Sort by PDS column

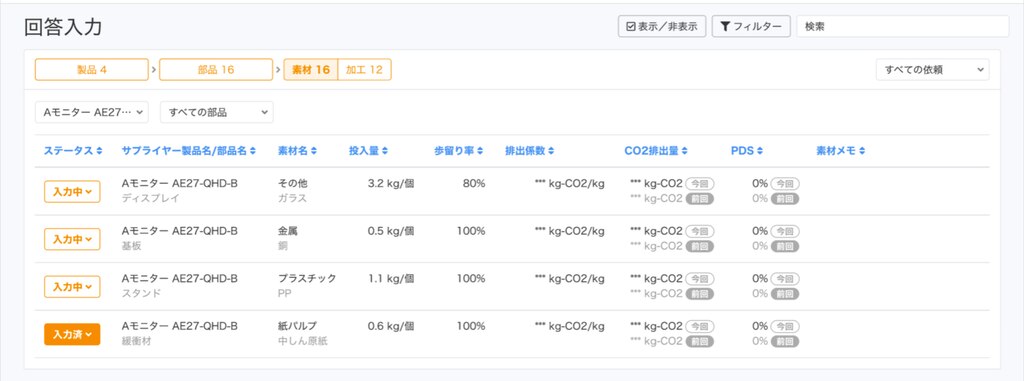tap(747, 151)
